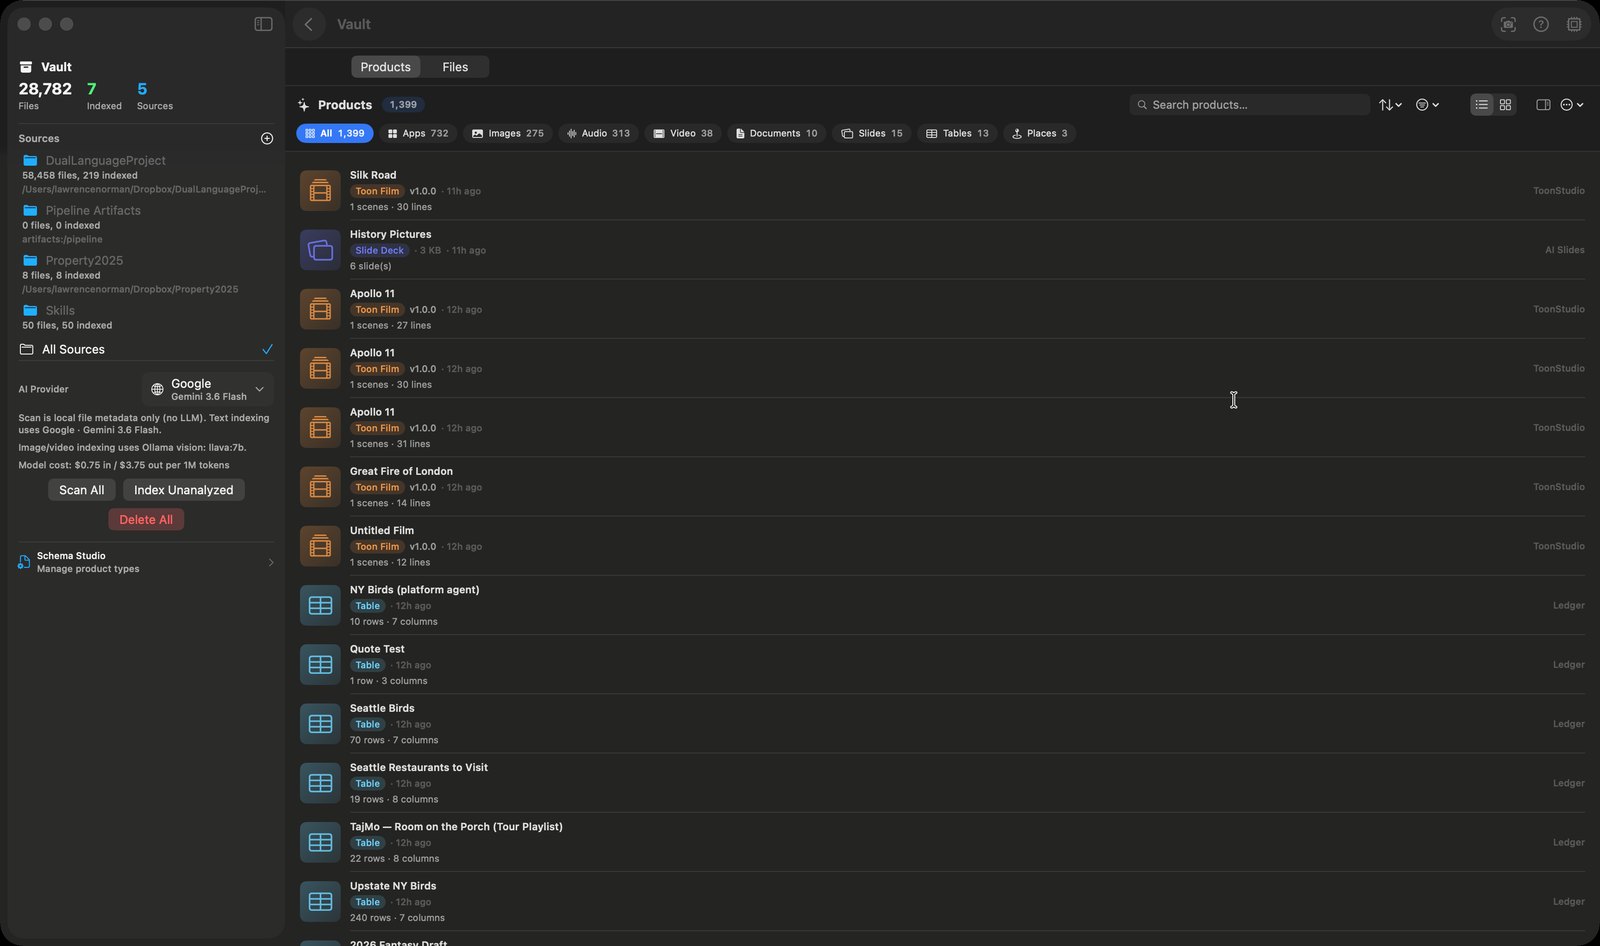The height and width of the screenshot is (946, 1600).
Task: Filter products by Tables 13
Action: (957, 133)
